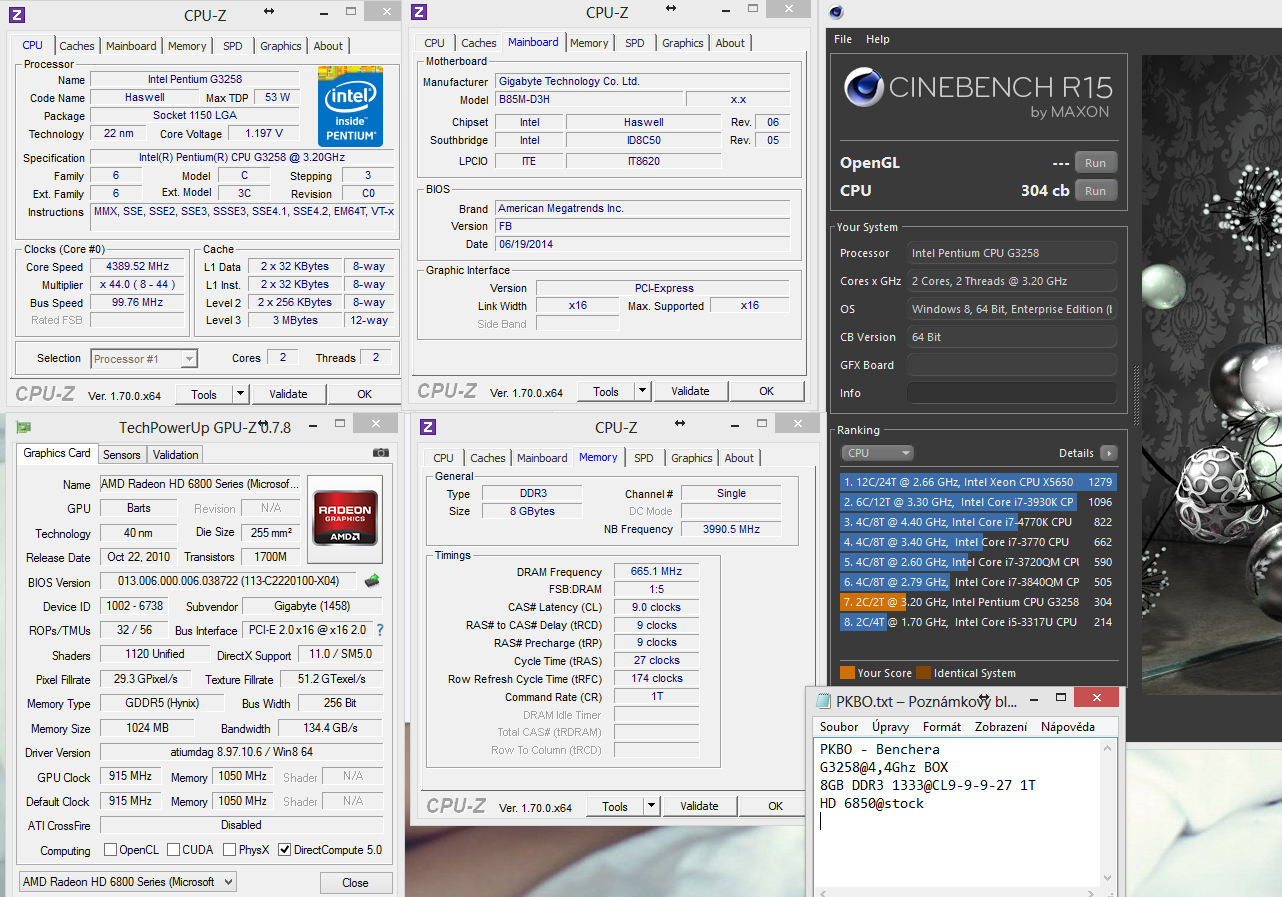Select the Intel Xeon CPU X5650 ranking row
The width and height of the screenshot is (1282, 897).
click(977, 482)
